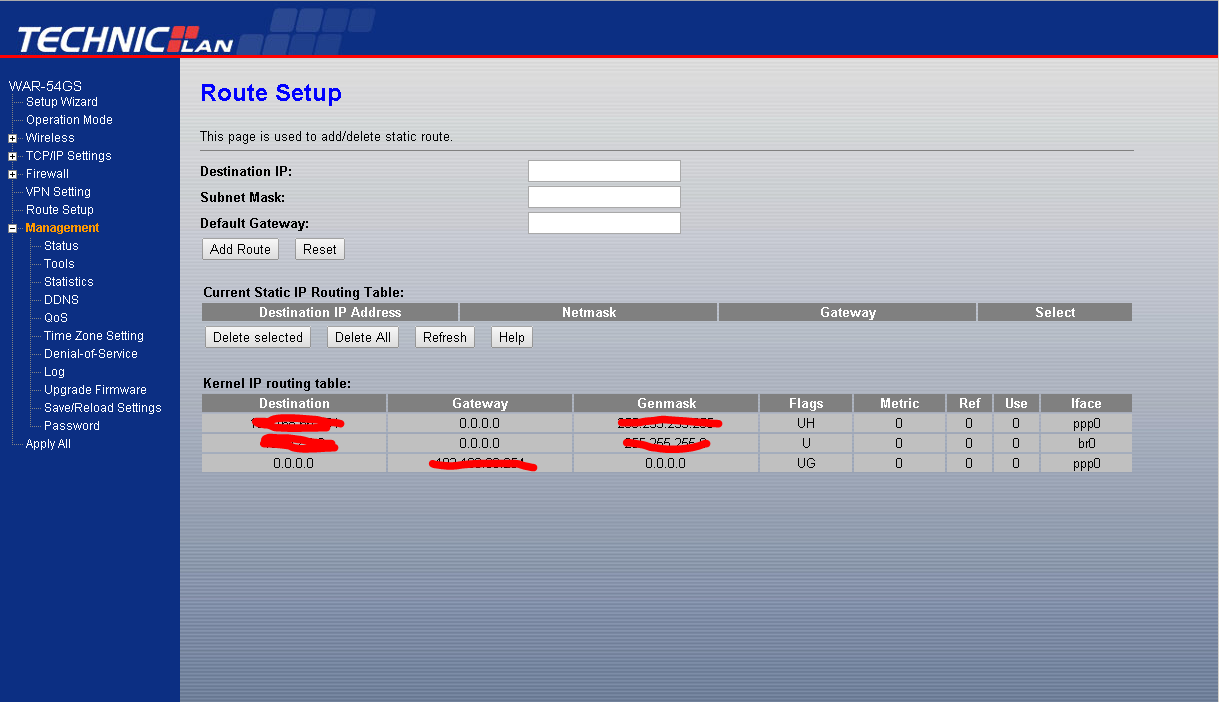This screenshot has height=702, width=1219.
Task: Open Tools under Management
Action: (59, 264)
